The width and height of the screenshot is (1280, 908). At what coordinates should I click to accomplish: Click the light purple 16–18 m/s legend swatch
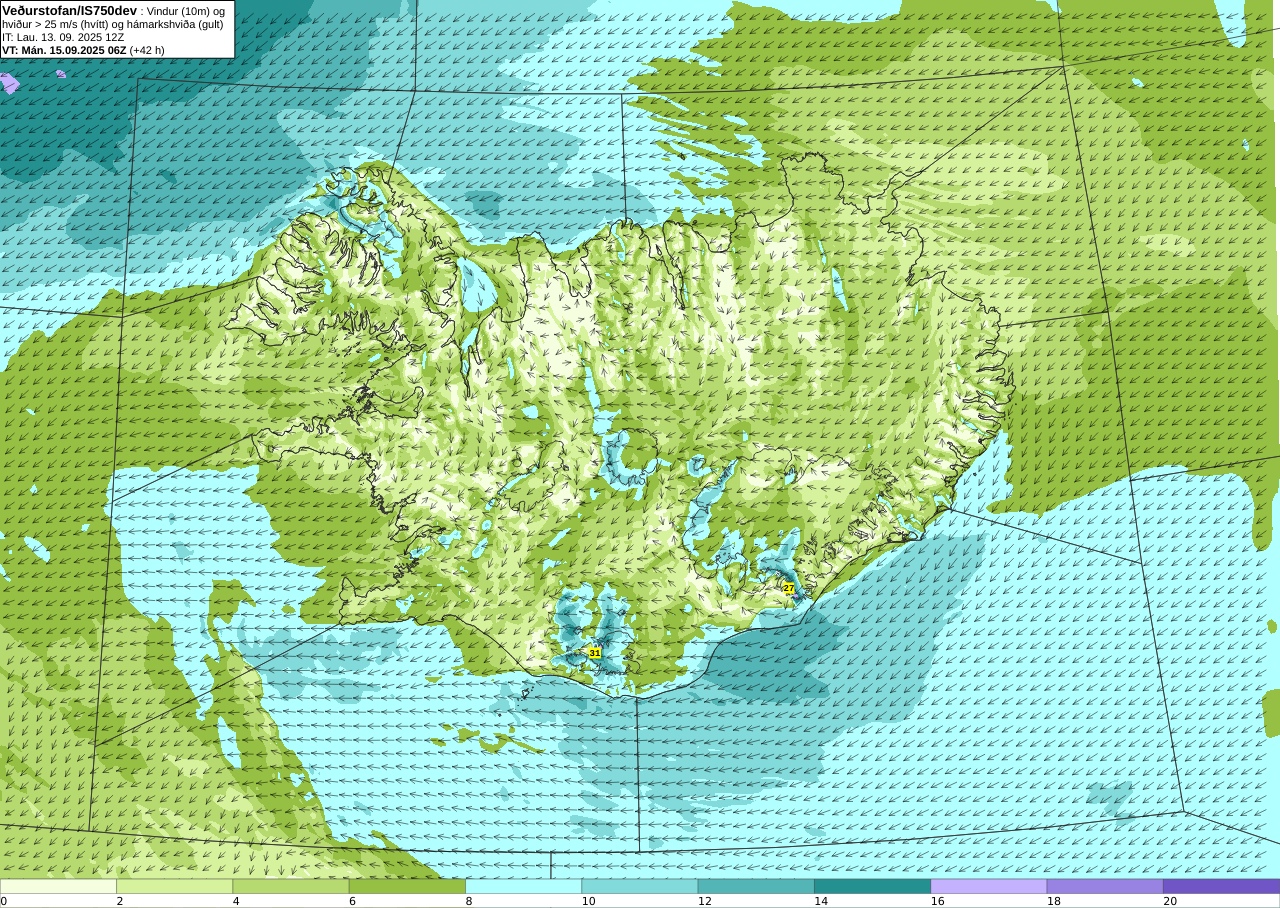pyautogui.click(x=989, y=886)
